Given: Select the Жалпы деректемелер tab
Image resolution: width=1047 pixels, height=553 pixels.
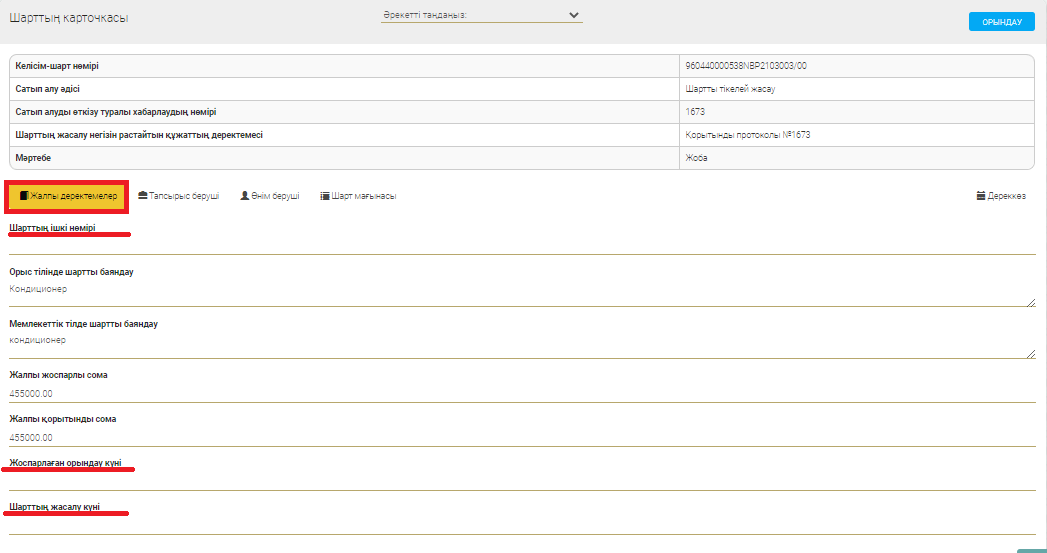Looking at the screenshot, I should (x=68, y=197).
